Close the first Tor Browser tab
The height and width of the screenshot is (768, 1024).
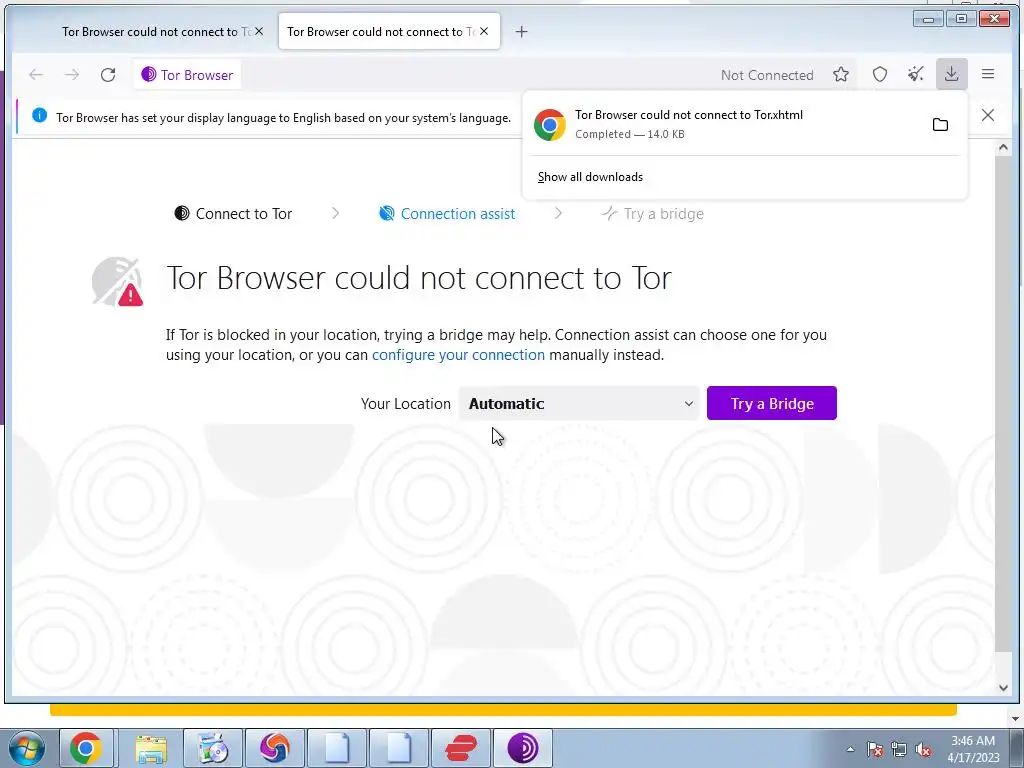(259, 31)
